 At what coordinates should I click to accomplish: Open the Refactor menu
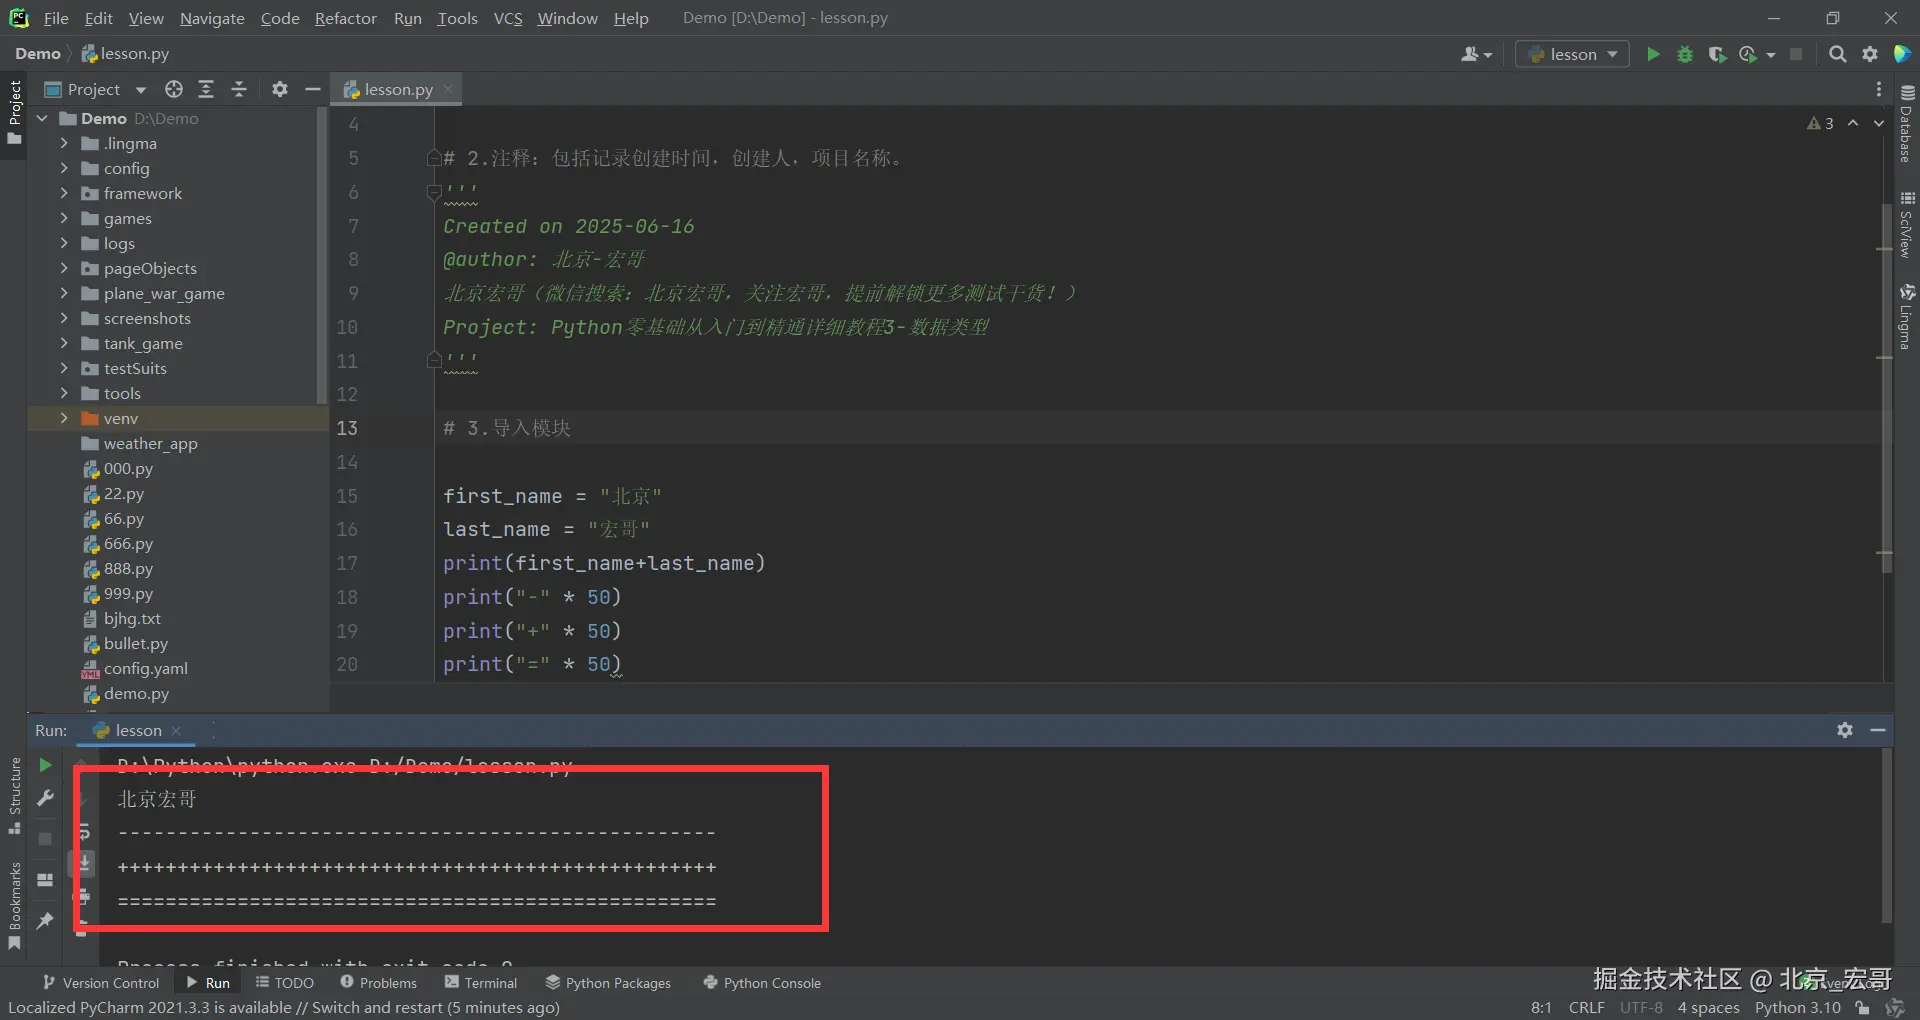(x=345, y=18)
